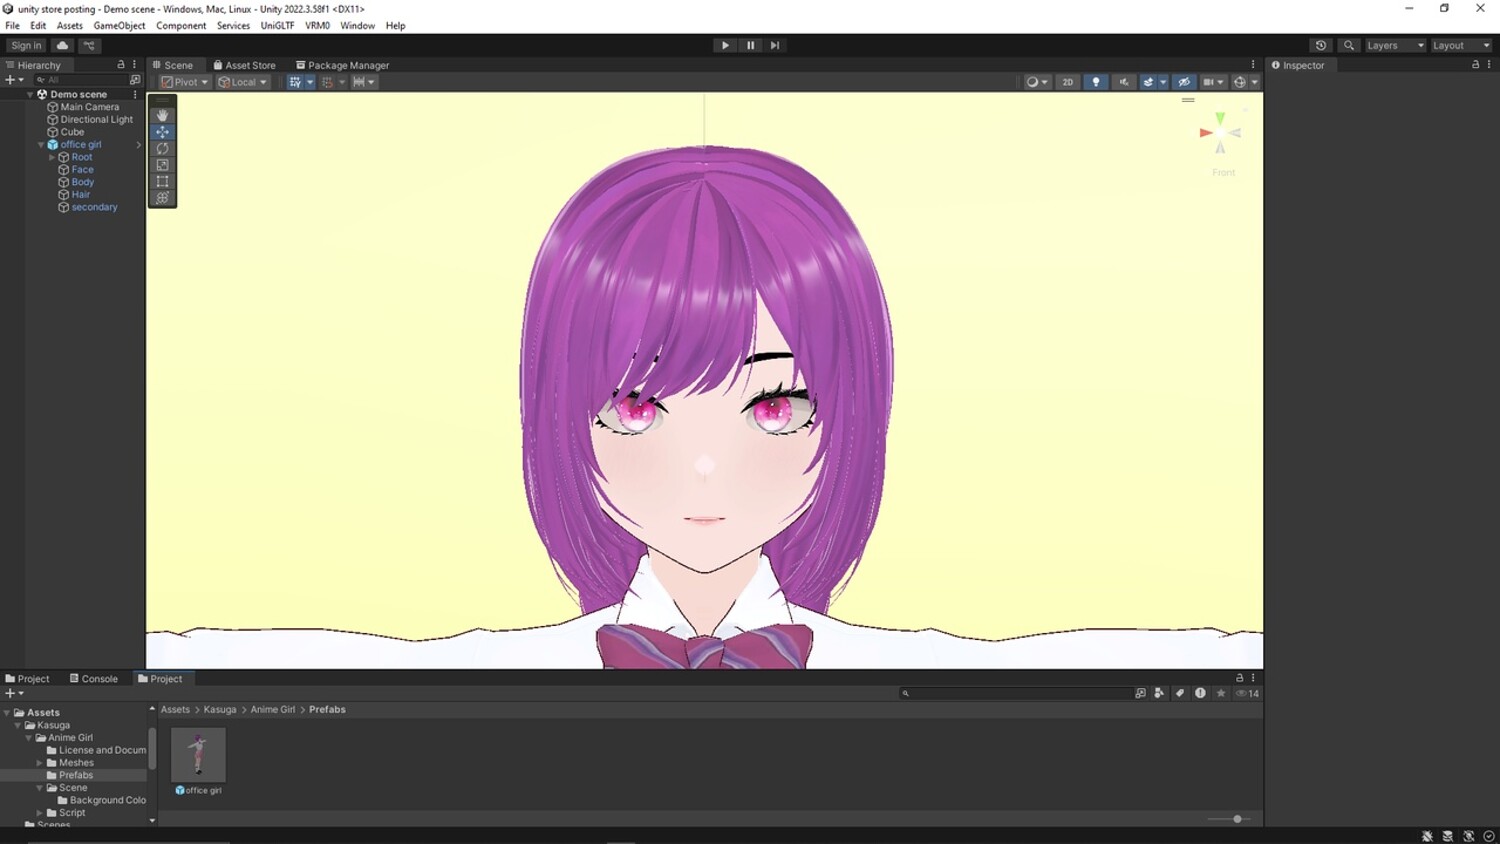The height and width of the screenshot is (844, 1500).
Task: Toggle Scene audio mute
Action: pyautogui.click(x=1124, y=82)
